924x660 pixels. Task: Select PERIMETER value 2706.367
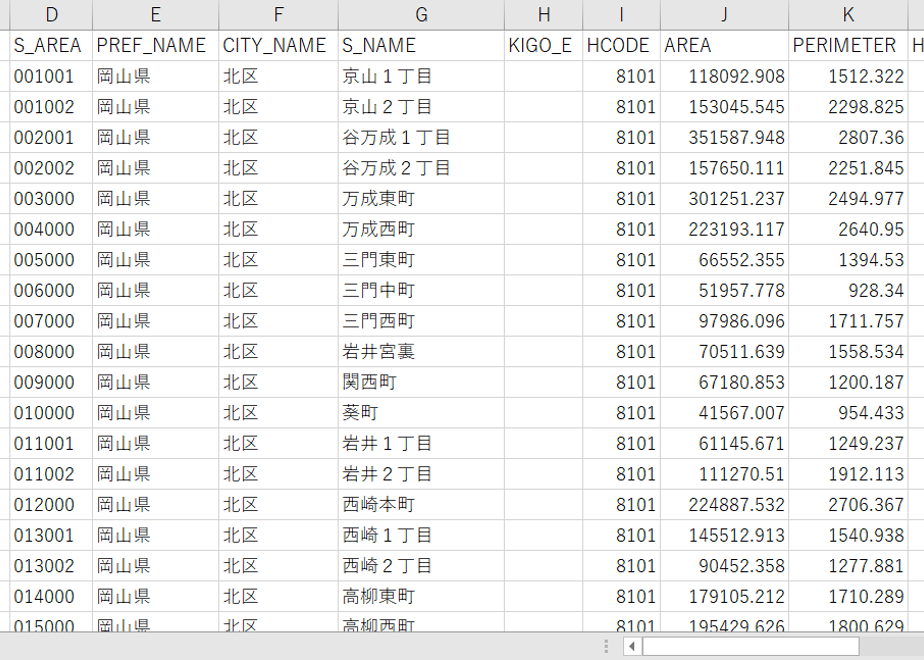click(848, 505)
